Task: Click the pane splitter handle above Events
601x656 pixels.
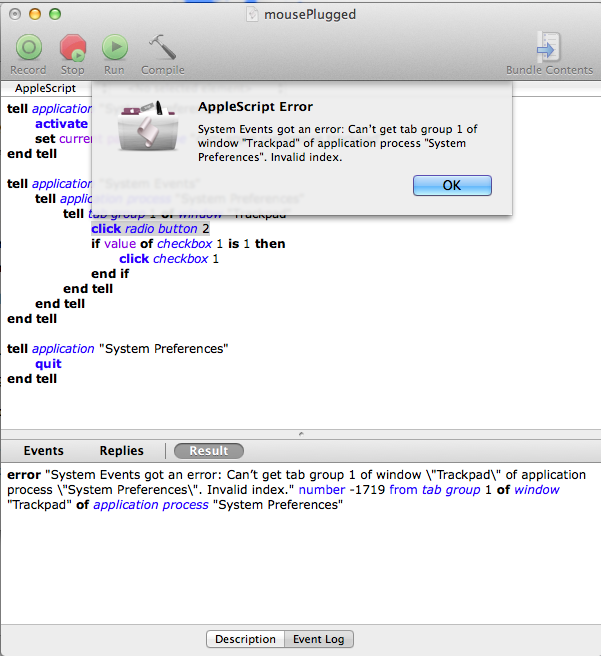Action: click(x=301, y=434)
